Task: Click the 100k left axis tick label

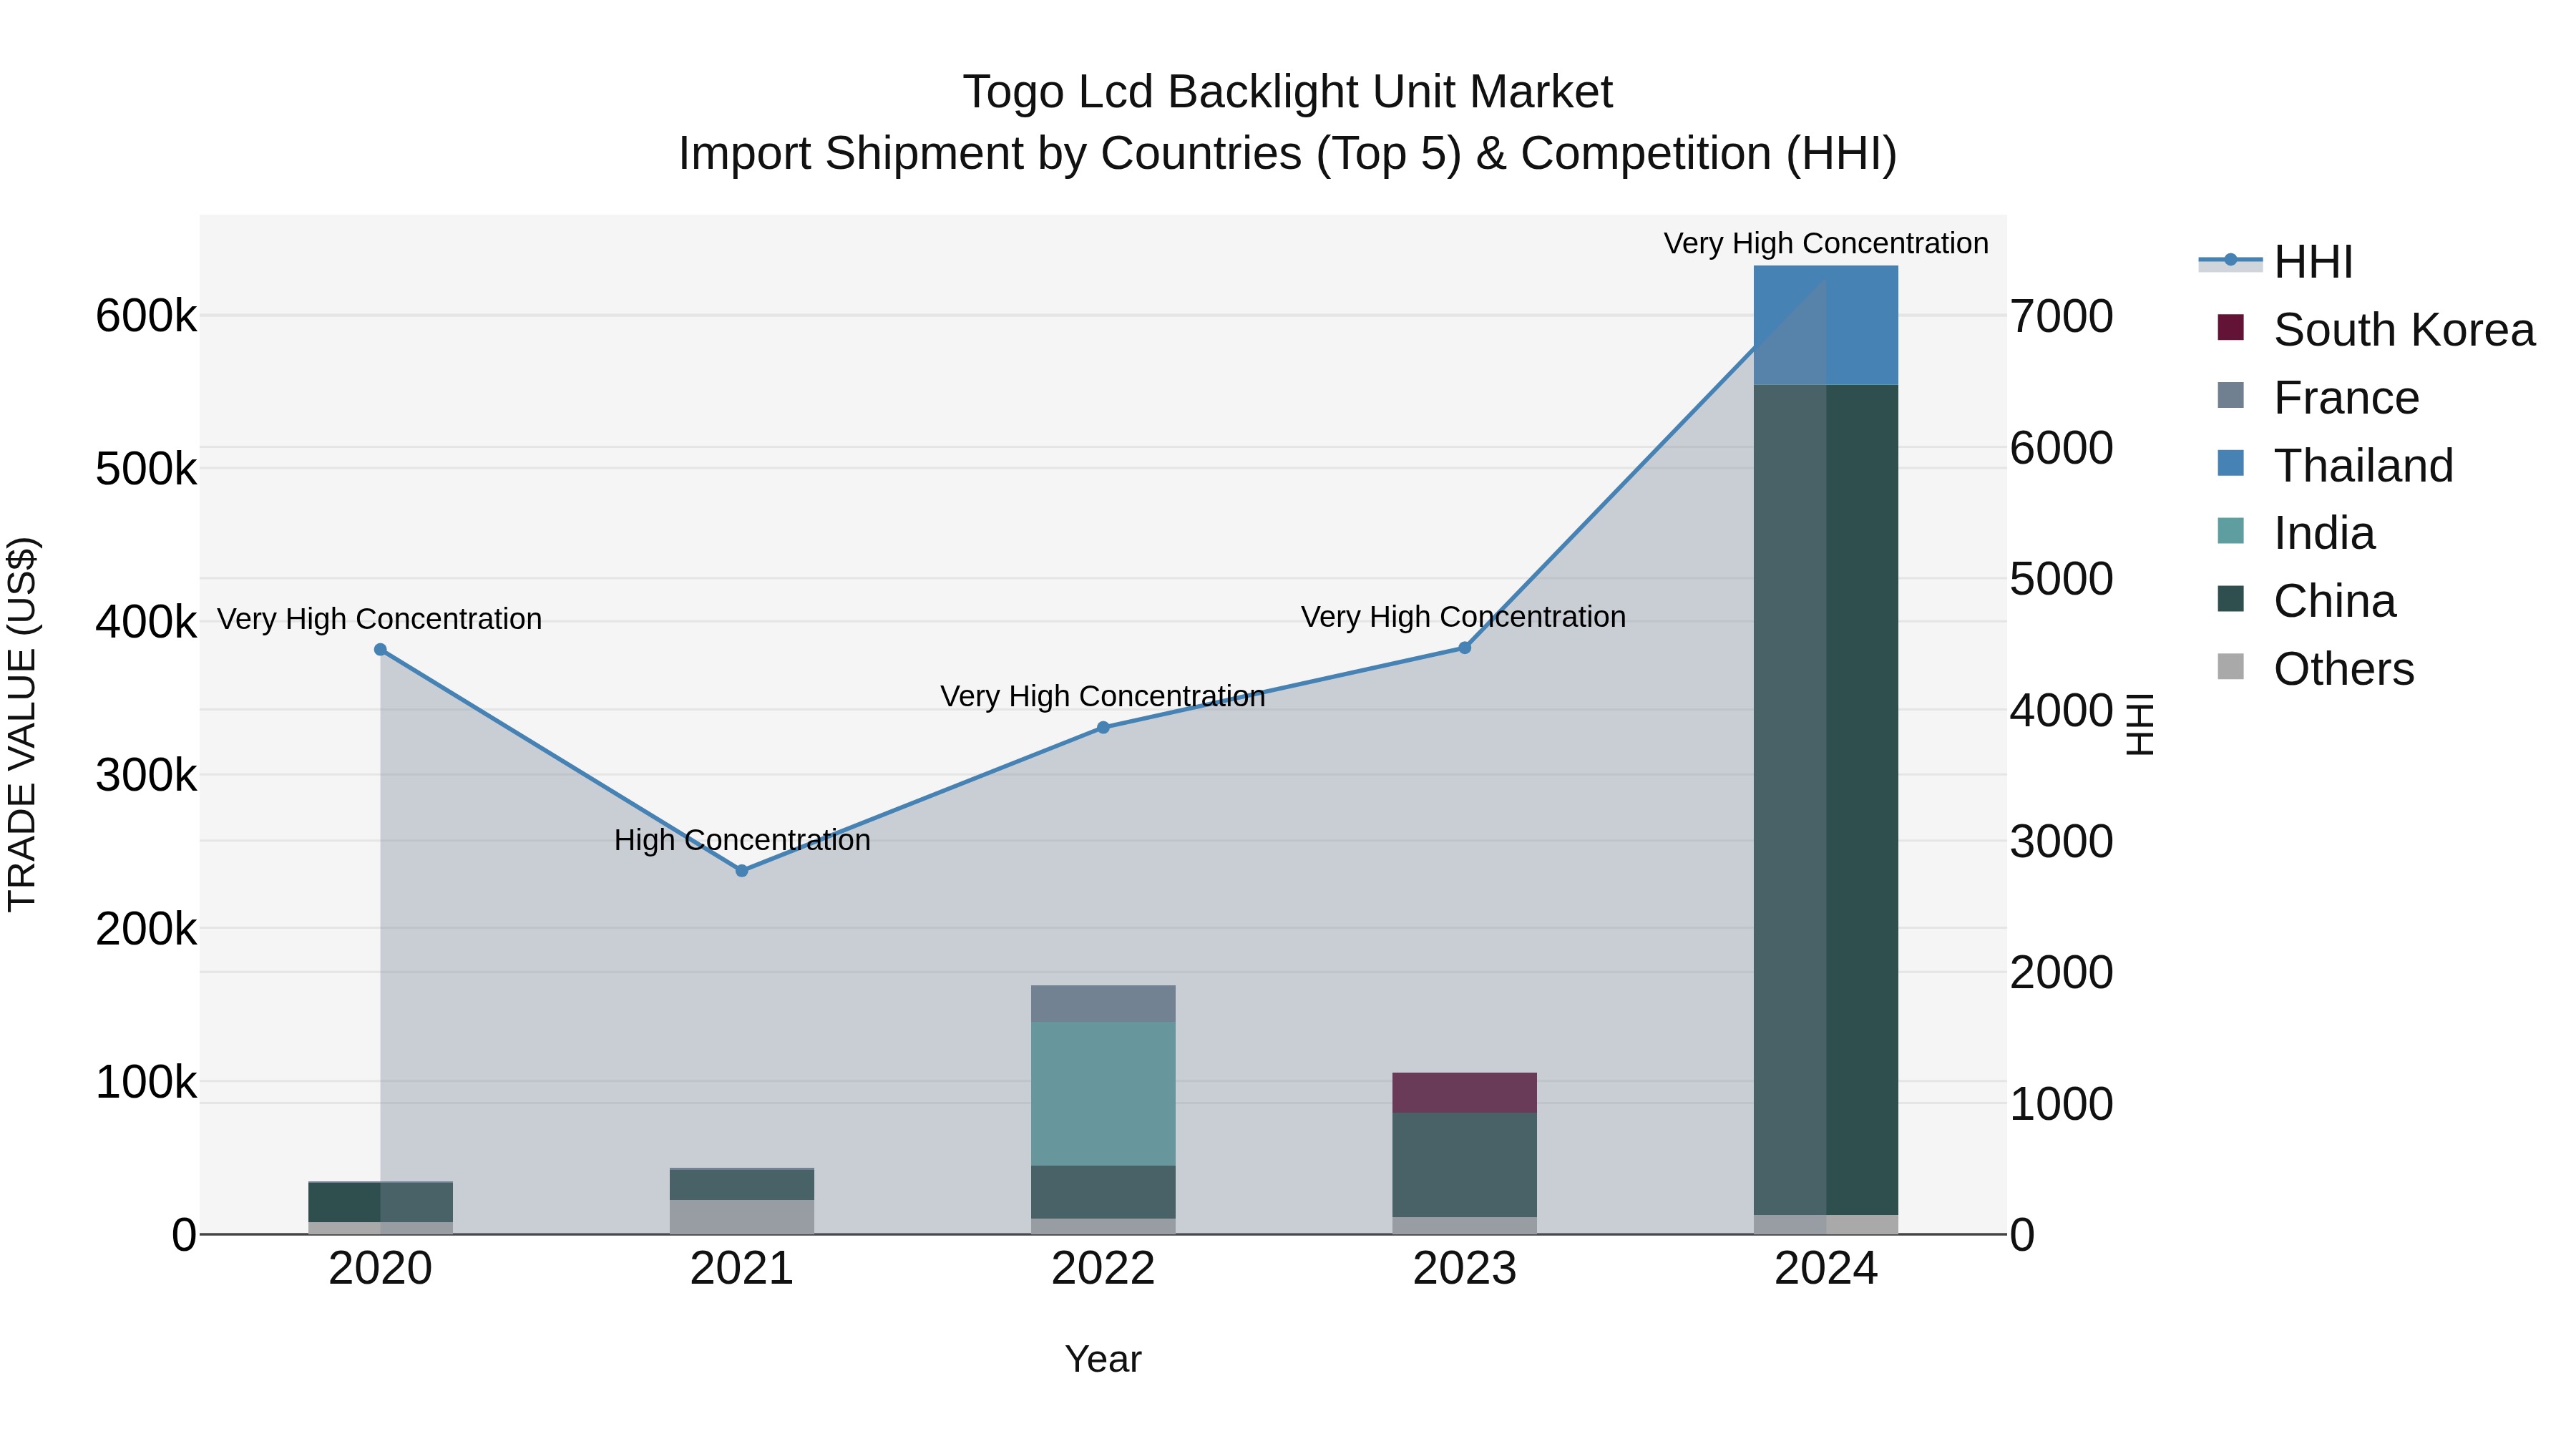Action: point(146,1082)
